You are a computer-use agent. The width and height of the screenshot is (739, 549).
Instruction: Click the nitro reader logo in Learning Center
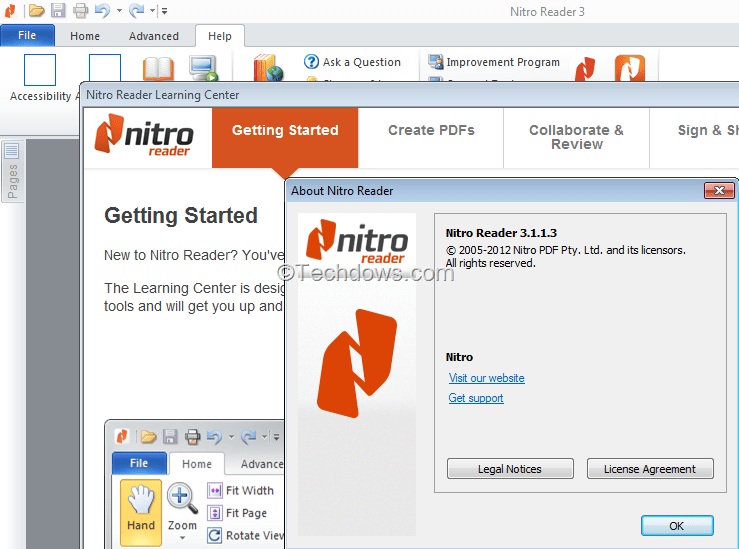[144, 135]
